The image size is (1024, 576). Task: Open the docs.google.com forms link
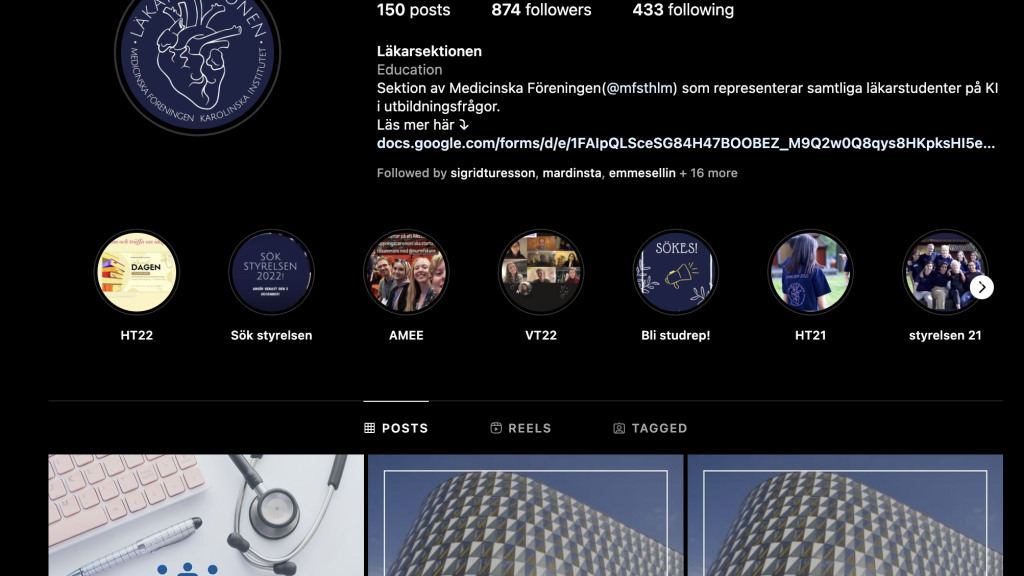point(686,143)
